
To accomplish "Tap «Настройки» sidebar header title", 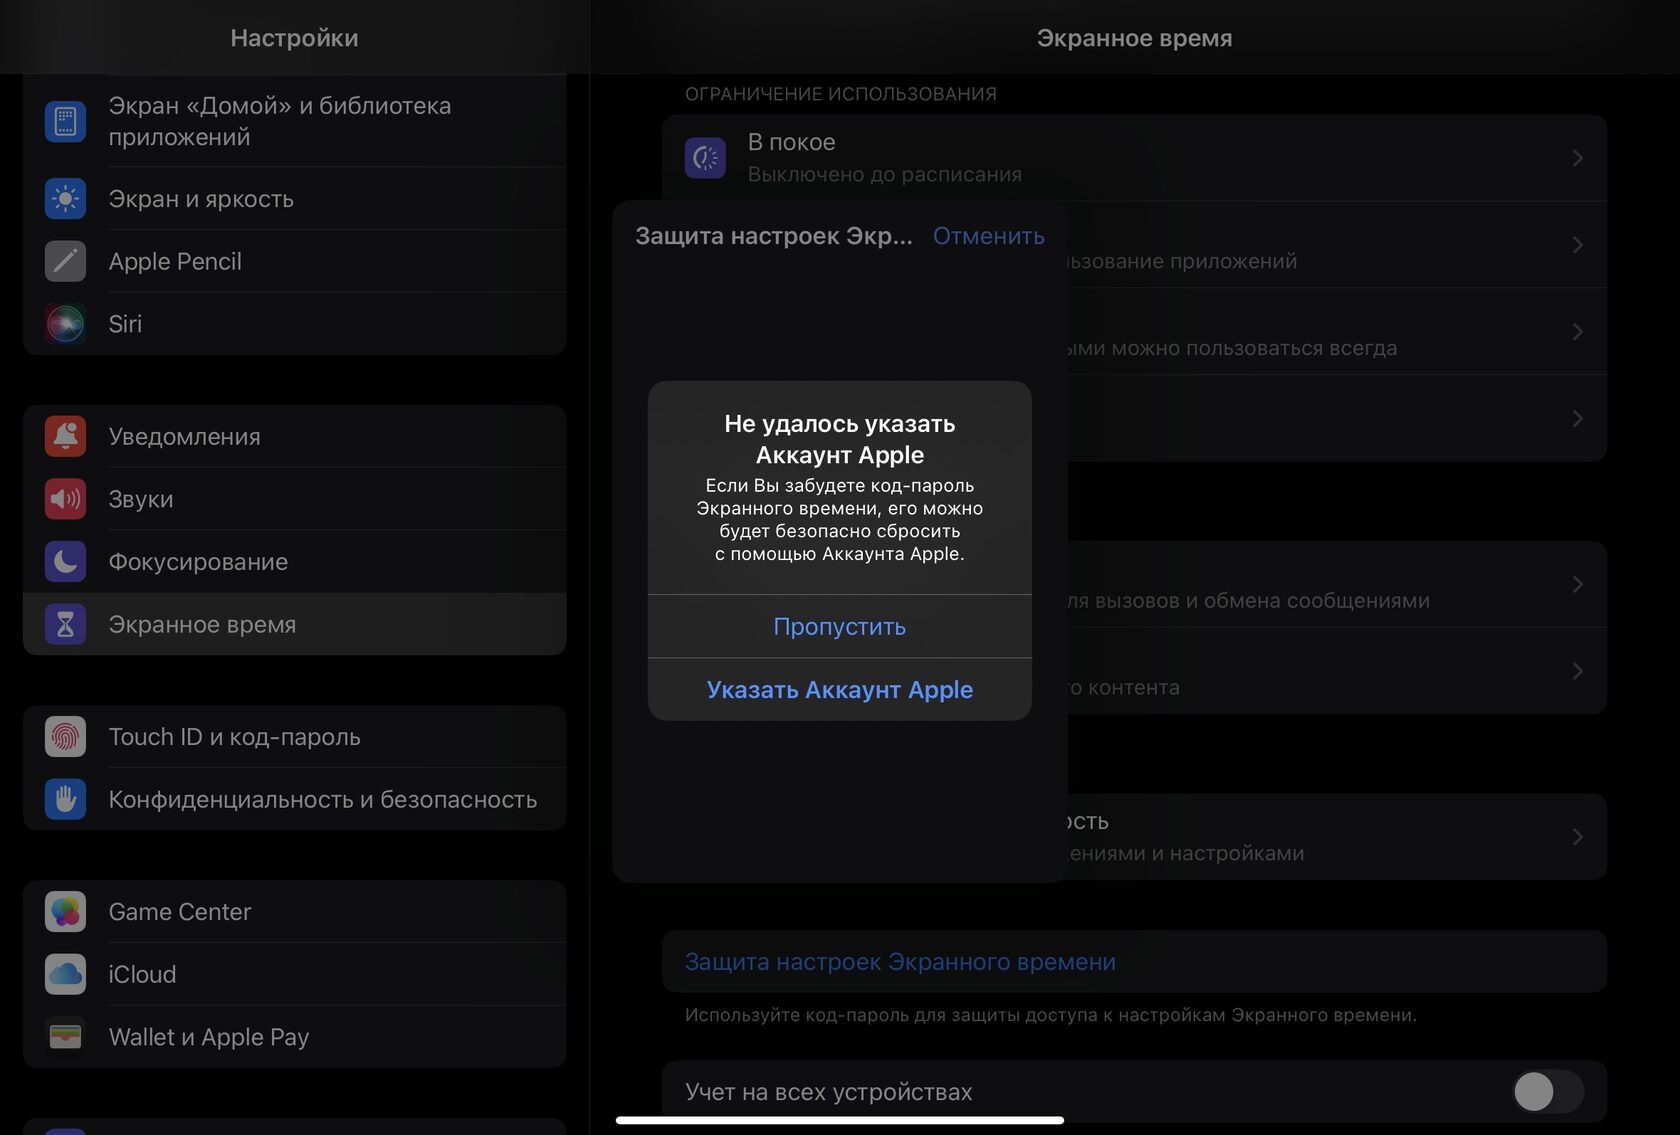I will tap(294, 38).
